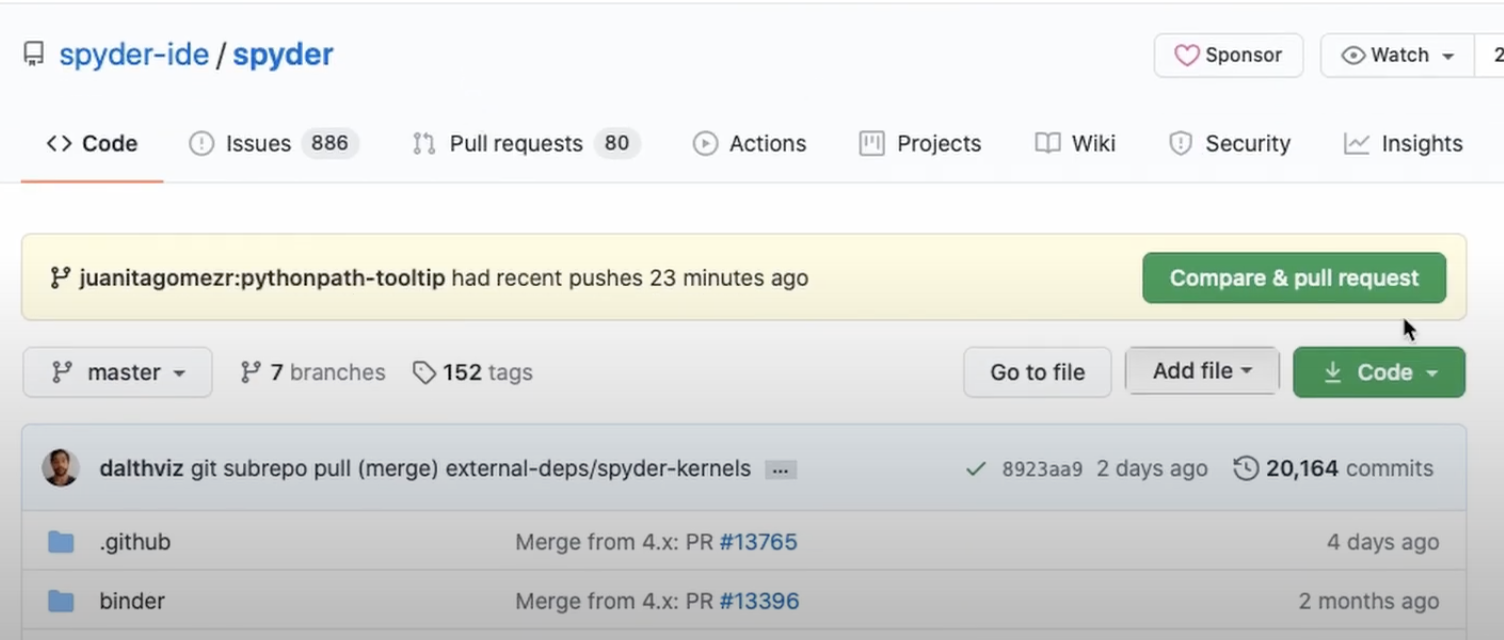Click dalthviz's avatar thumbnail

click(x=61, y=468)
